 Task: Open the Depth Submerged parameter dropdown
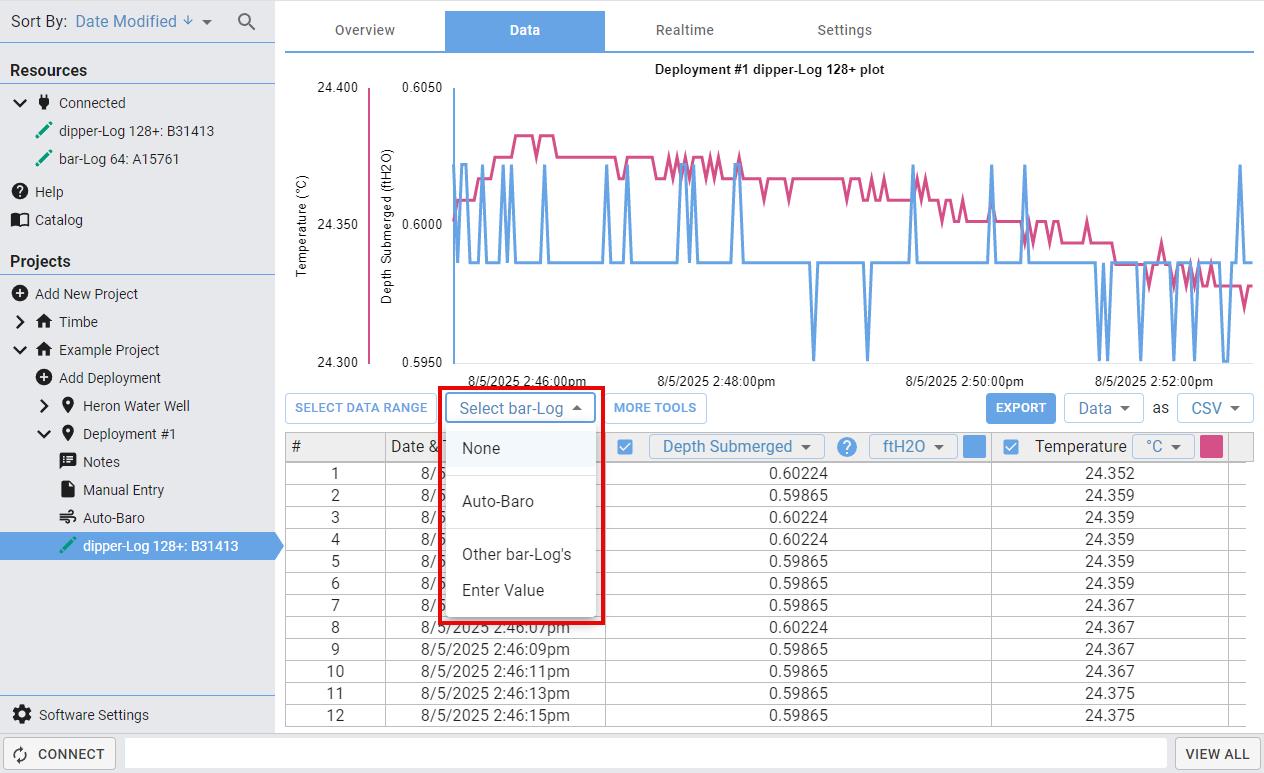point(737,447)
